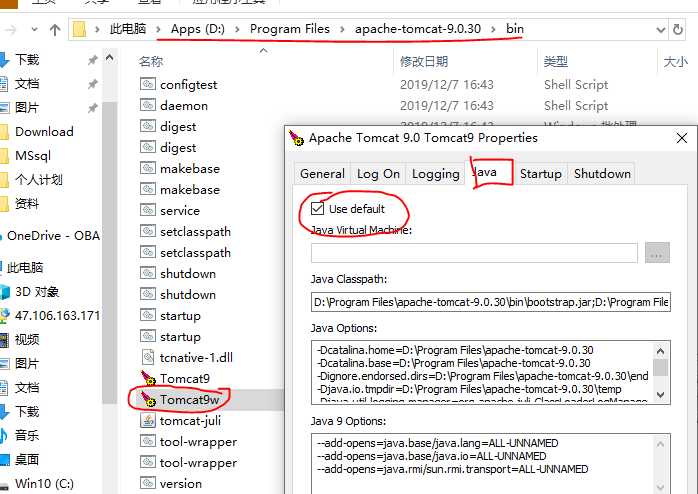Switch to the General tab
698x494 pixels.
click(322, 174)
